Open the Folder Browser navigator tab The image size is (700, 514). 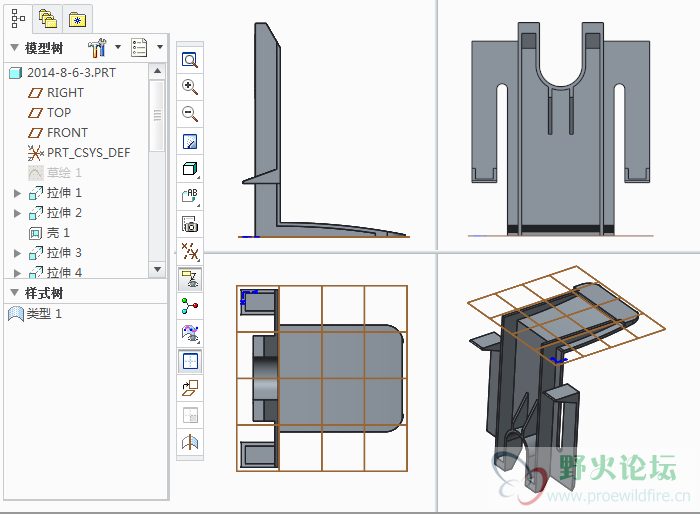point(47,19)
